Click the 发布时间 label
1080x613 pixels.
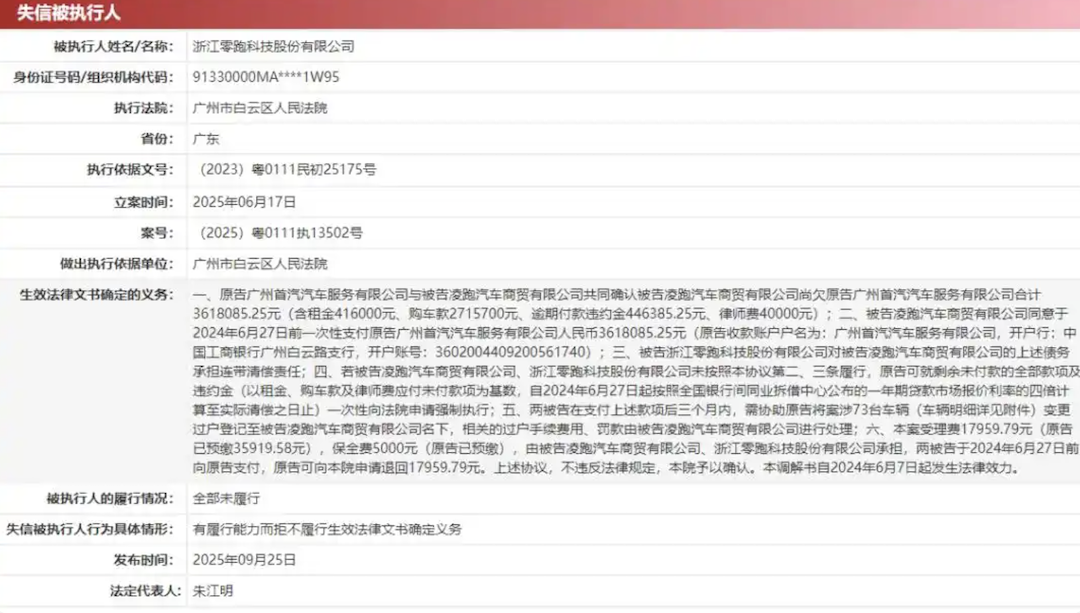(x=143, y=560)
